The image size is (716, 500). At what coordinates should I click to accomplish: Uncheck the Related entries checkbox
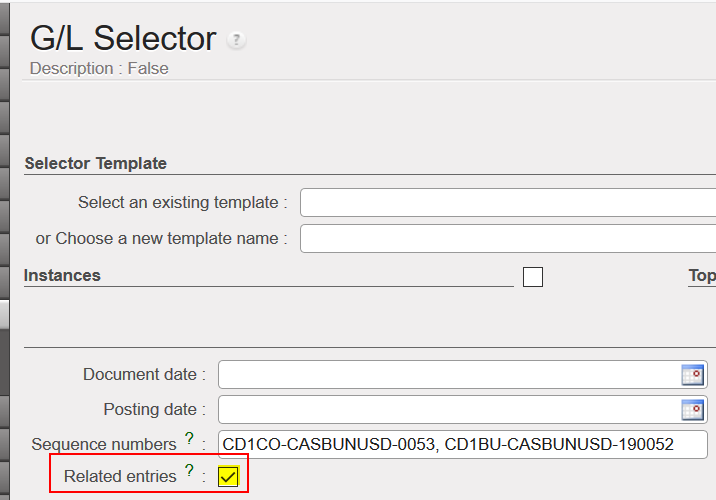click(x=228, y=477)
